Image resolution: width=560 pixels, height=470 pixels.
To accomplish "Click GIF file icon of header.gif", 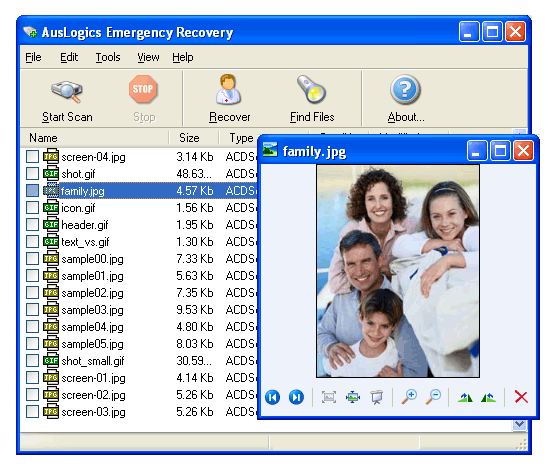I will (51, 225).
